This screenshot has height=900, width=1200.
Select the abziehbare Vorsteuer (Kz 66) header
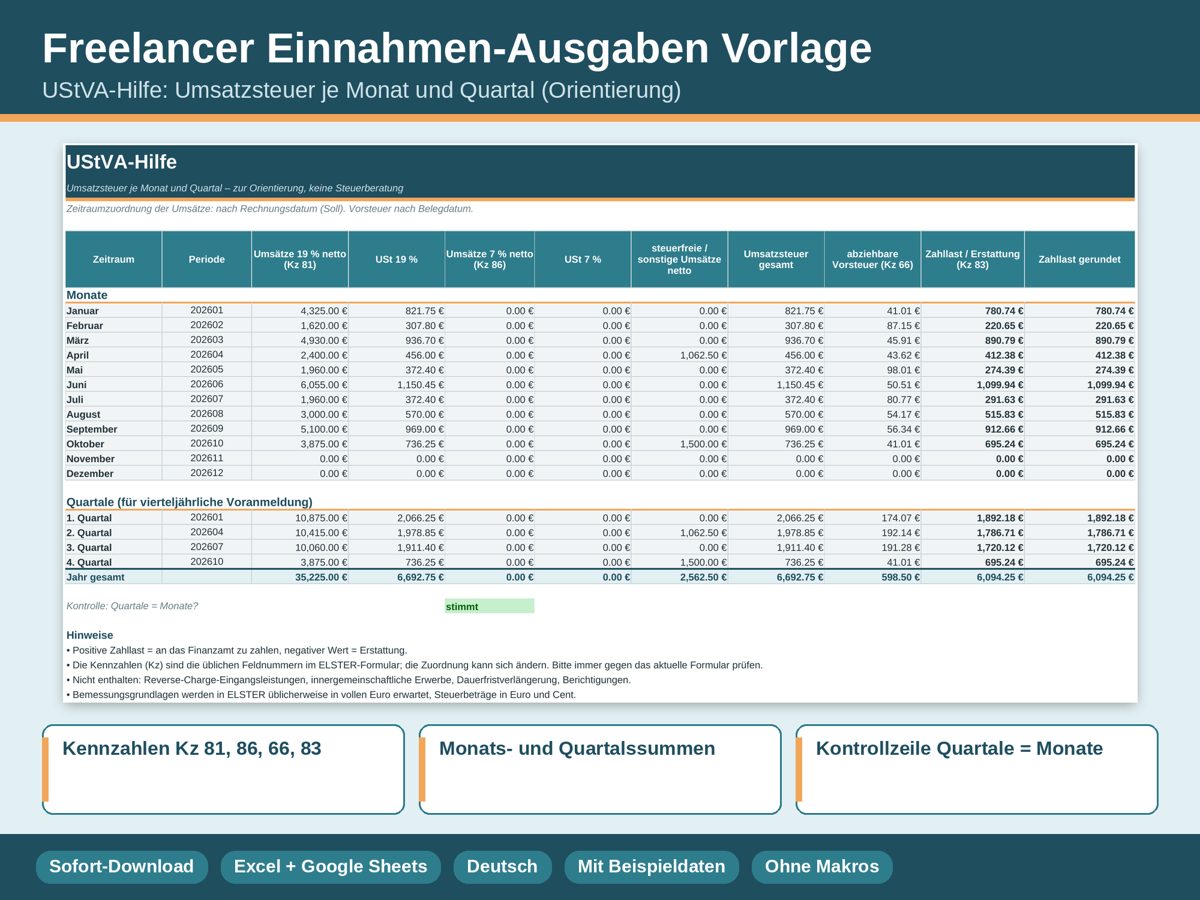(873, 259)
